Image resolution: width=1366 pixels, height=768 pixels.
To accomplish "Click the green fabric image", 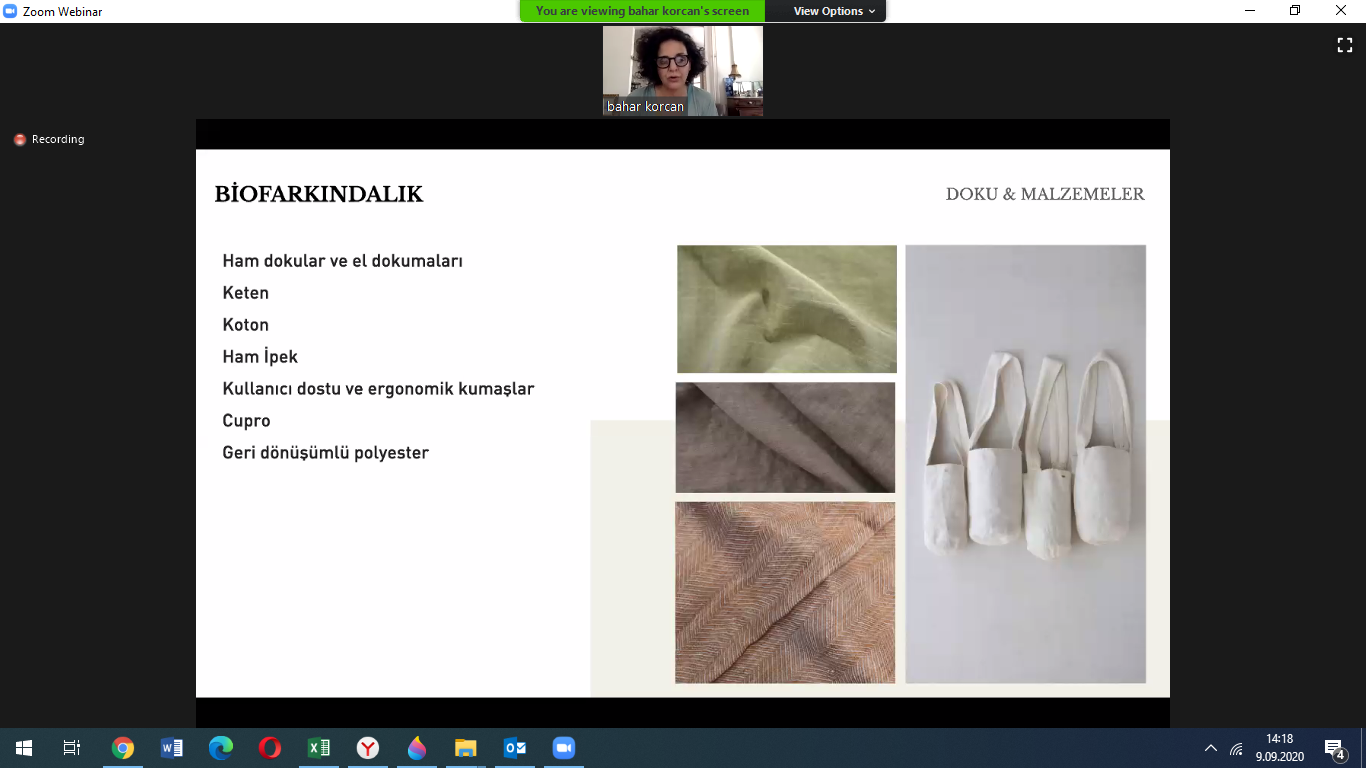I will point(787,309).
